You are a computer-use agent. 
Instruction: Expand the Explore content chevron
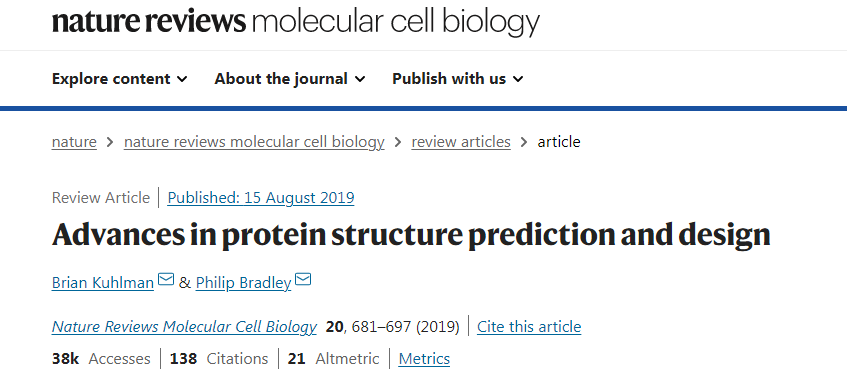click(x=182, y=79)
